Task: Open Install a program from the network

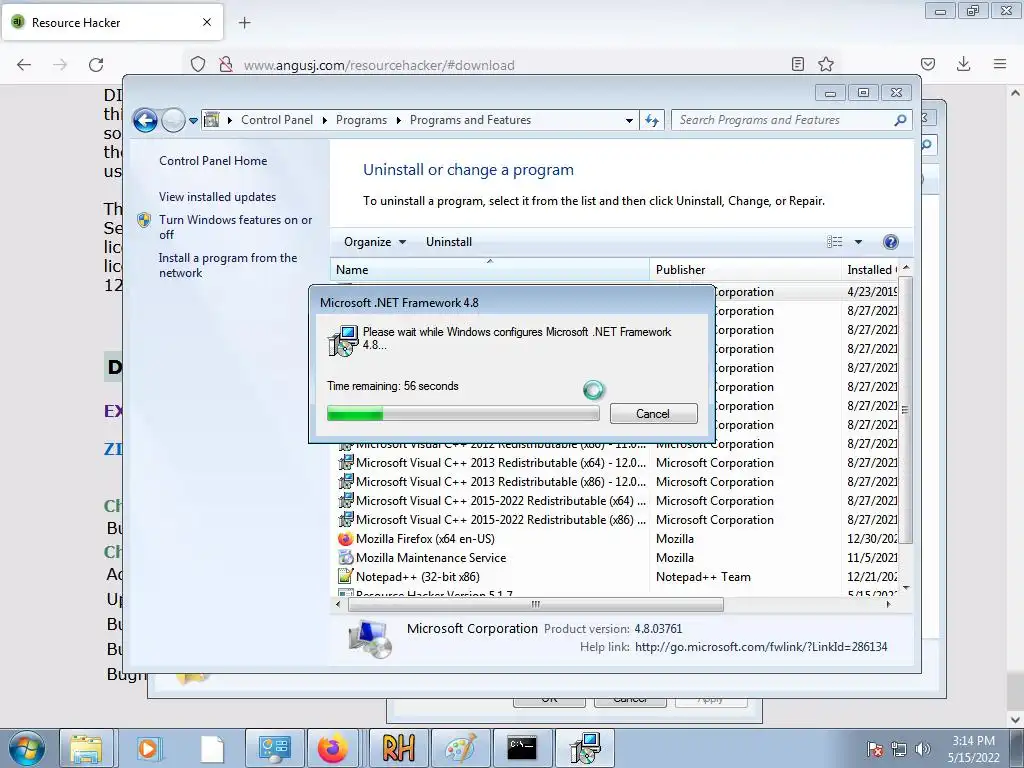Action: click(x=228, y=265)
